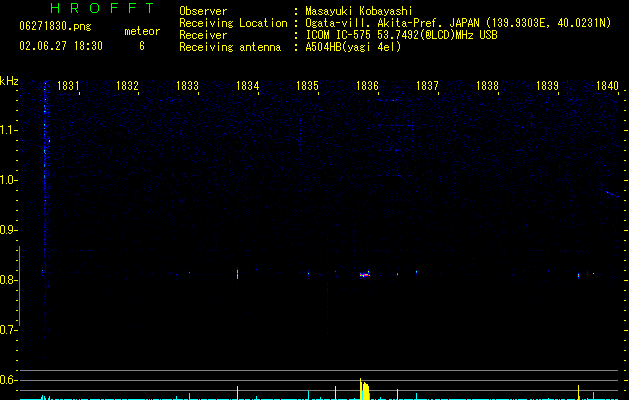Click the 0.7 kHz axis label

[x=8, y=330]
